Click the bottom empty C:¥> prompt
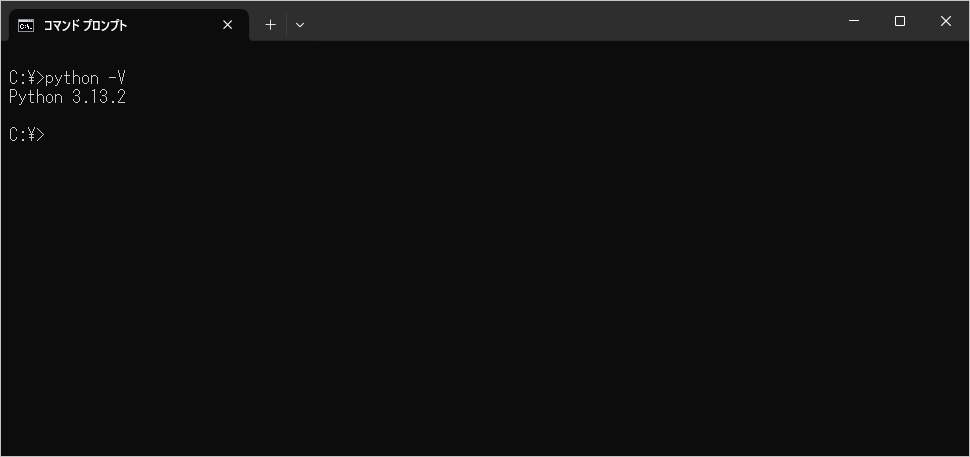 point(26,135)
